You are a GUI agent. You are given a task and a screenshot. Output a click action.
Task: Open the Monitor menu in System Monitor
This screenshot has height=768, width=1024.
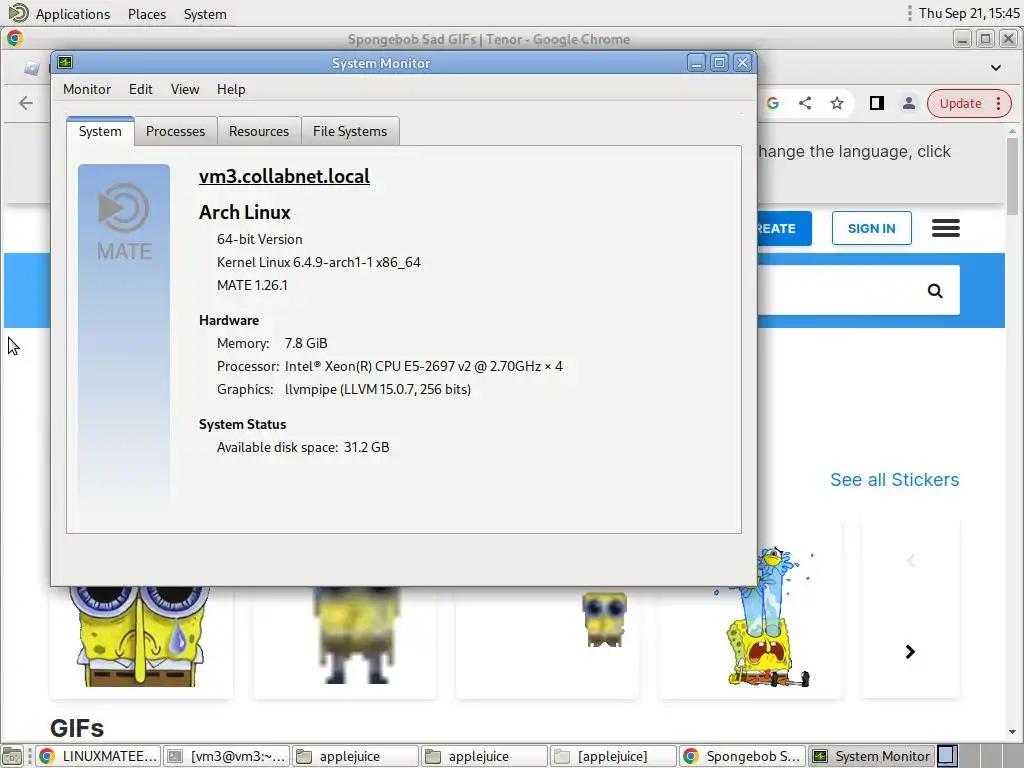pyautogui.click(x=87, y=89)
